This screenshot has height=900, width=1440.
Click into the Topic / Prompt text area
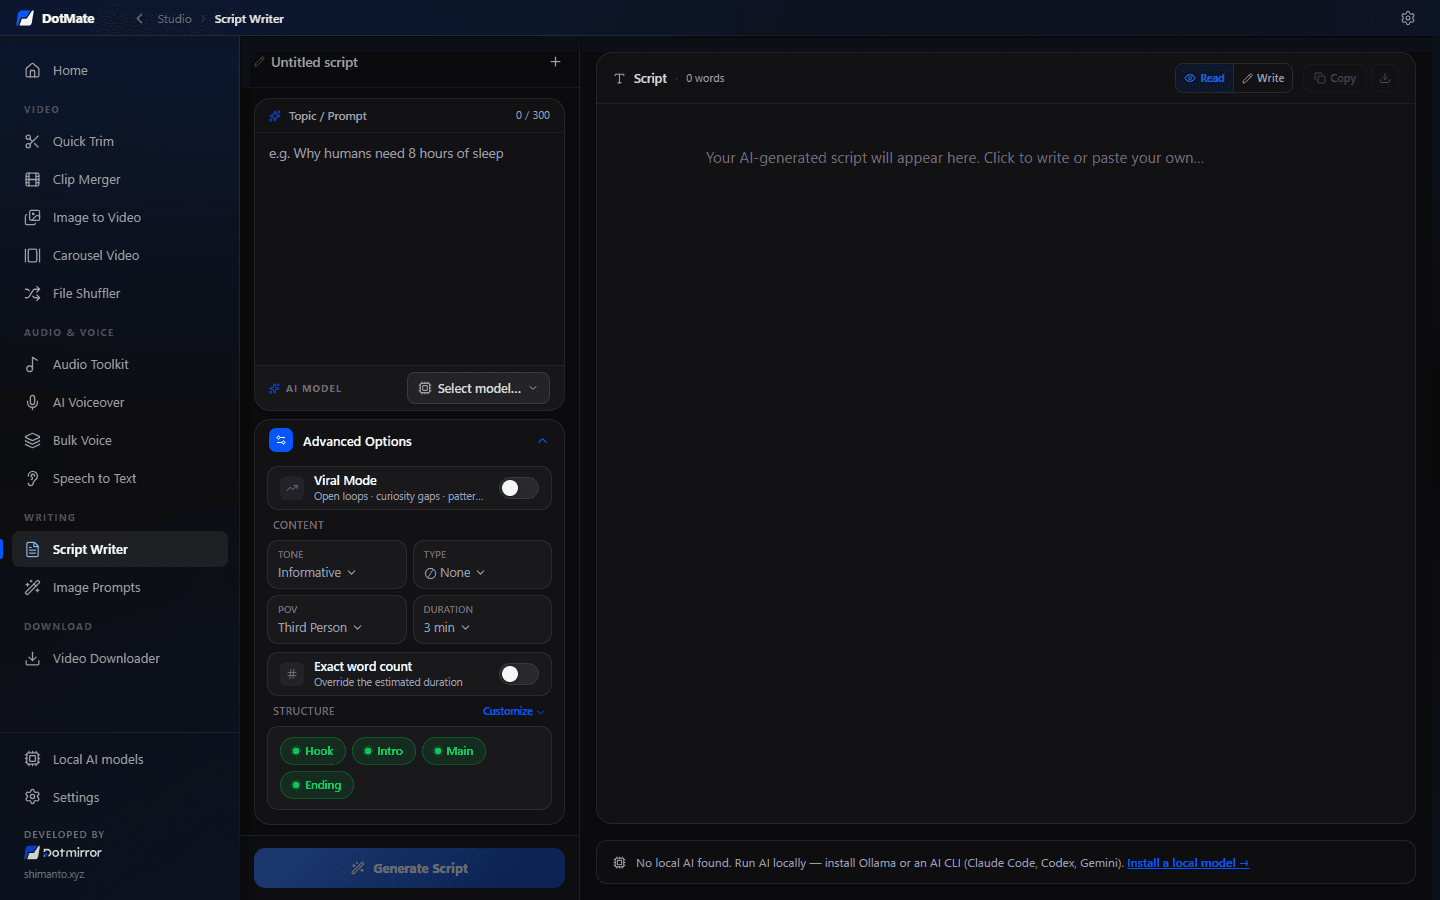(x=409, y=248)
